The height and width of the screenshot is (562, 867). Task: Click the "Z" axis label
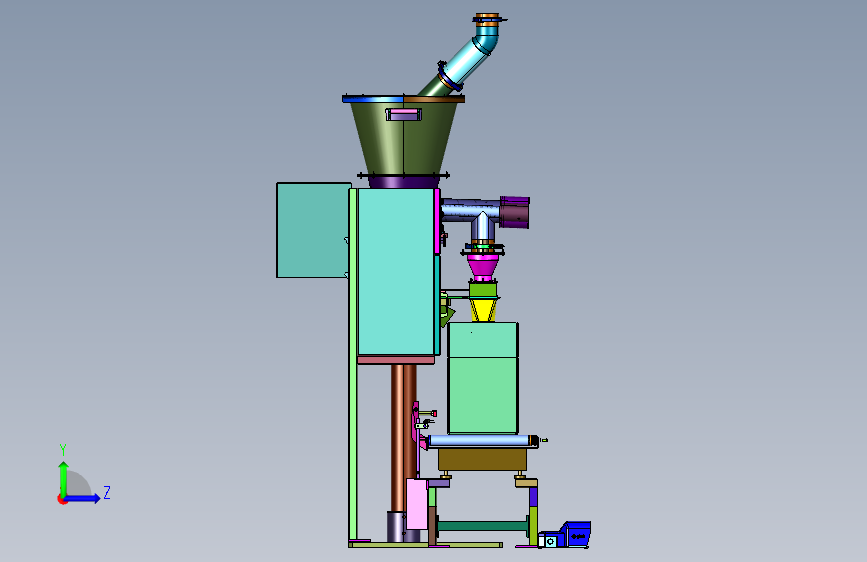(107, 492)
